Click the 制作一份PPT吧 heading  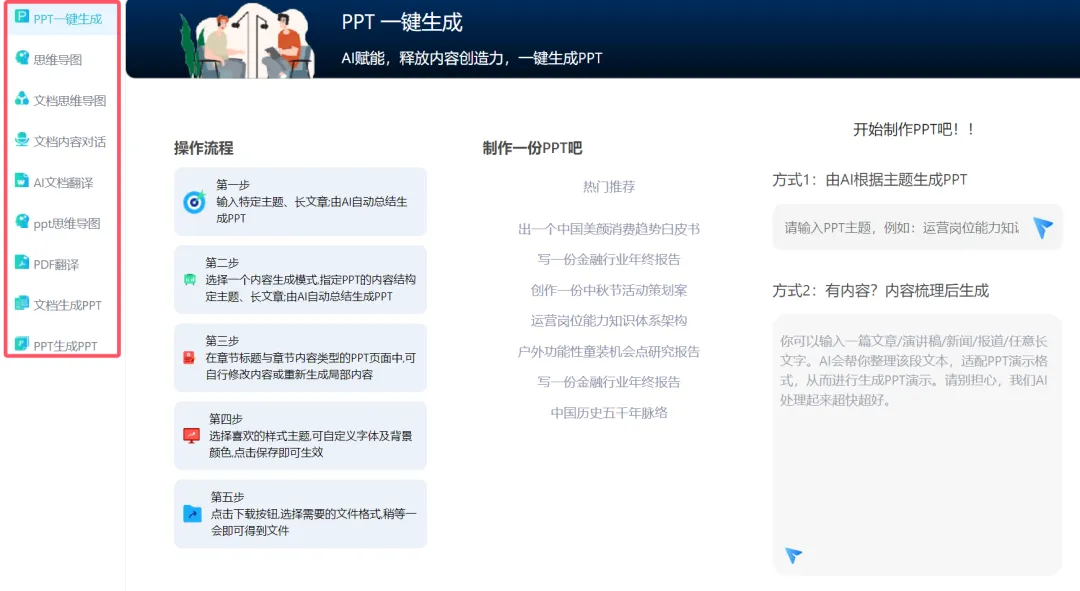click(532, 148)
